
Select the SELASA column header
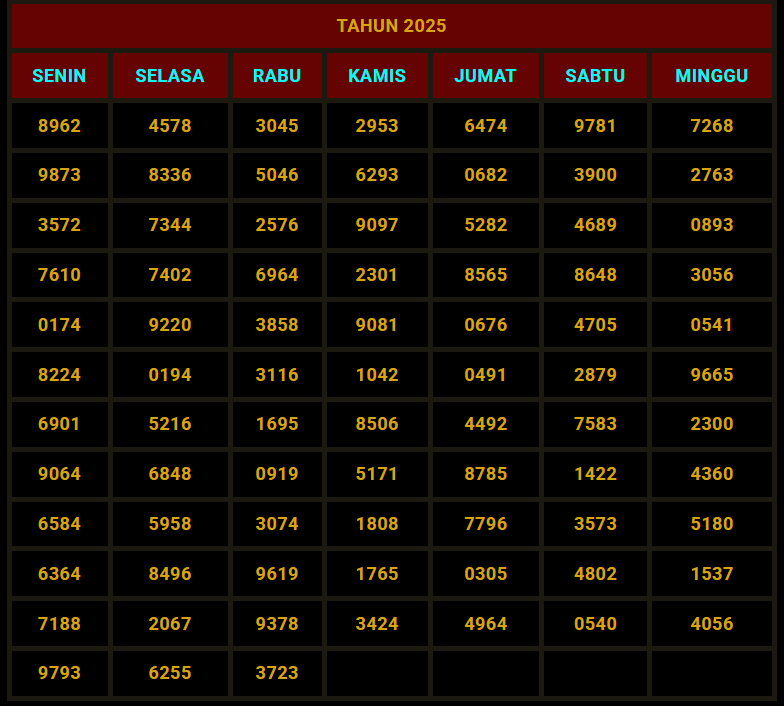point(170,76)
